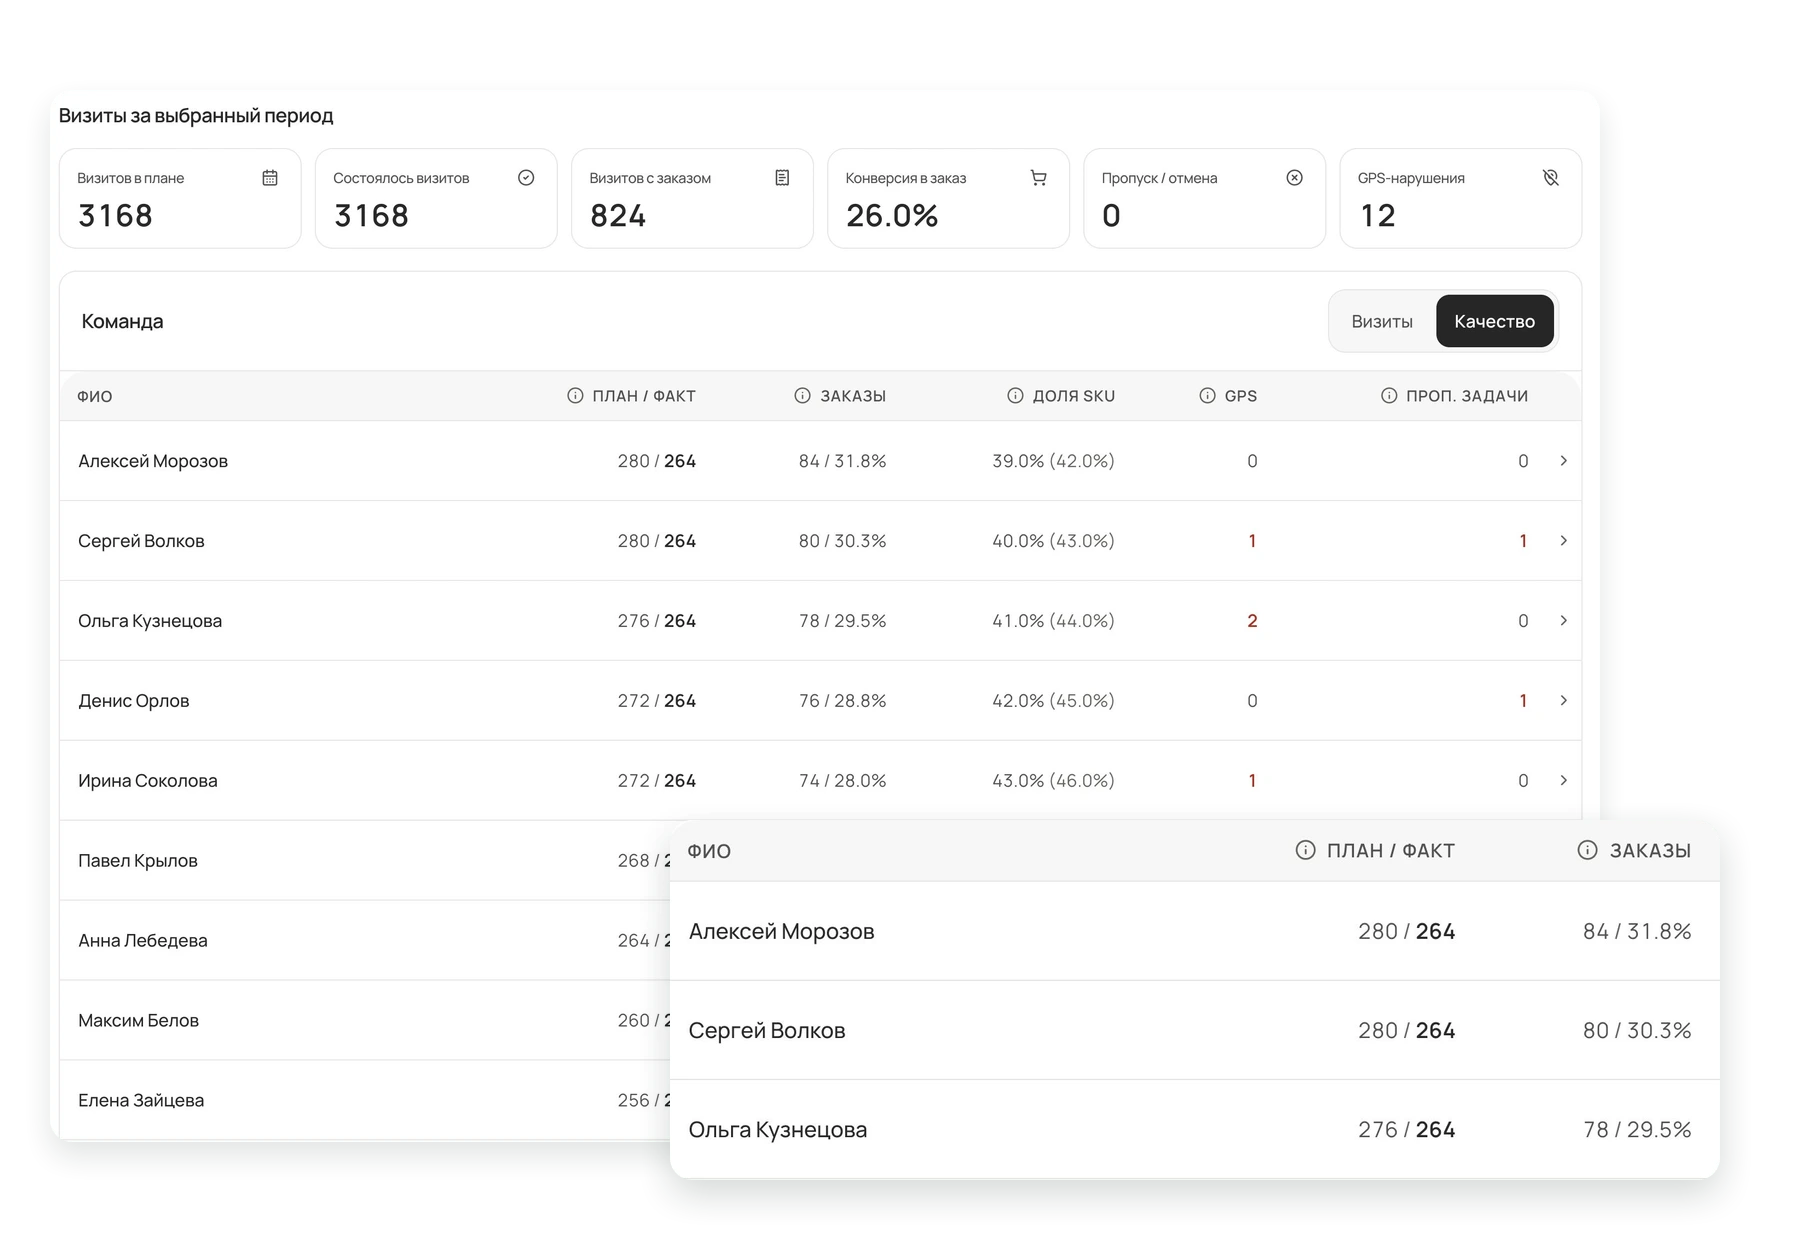This screenshot has width=1800, height=1260.
Task: Click the ФИО column header in main table
Action: pyautogui.click(x=95, y=397)
